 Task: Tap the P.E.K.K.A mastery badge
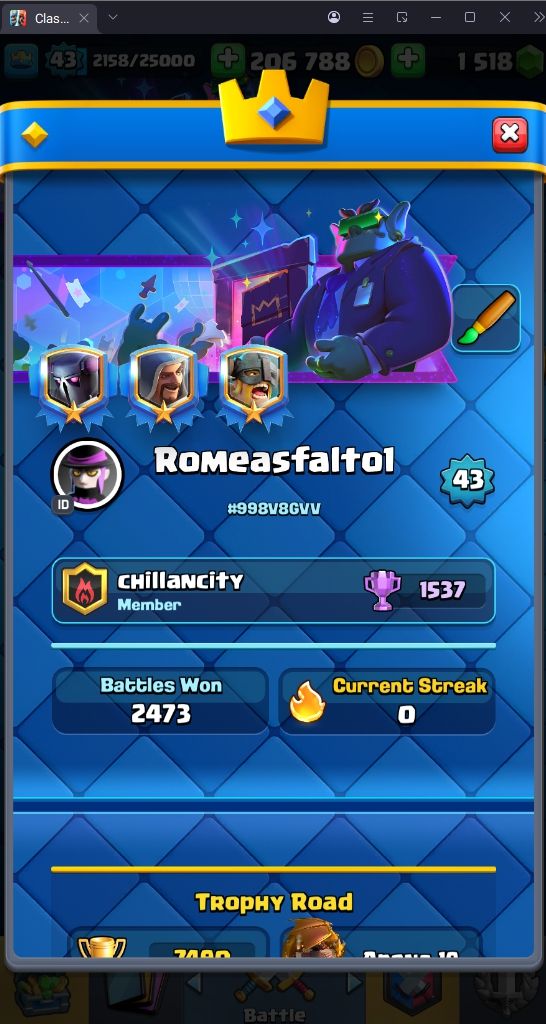(x=73, y=386)
